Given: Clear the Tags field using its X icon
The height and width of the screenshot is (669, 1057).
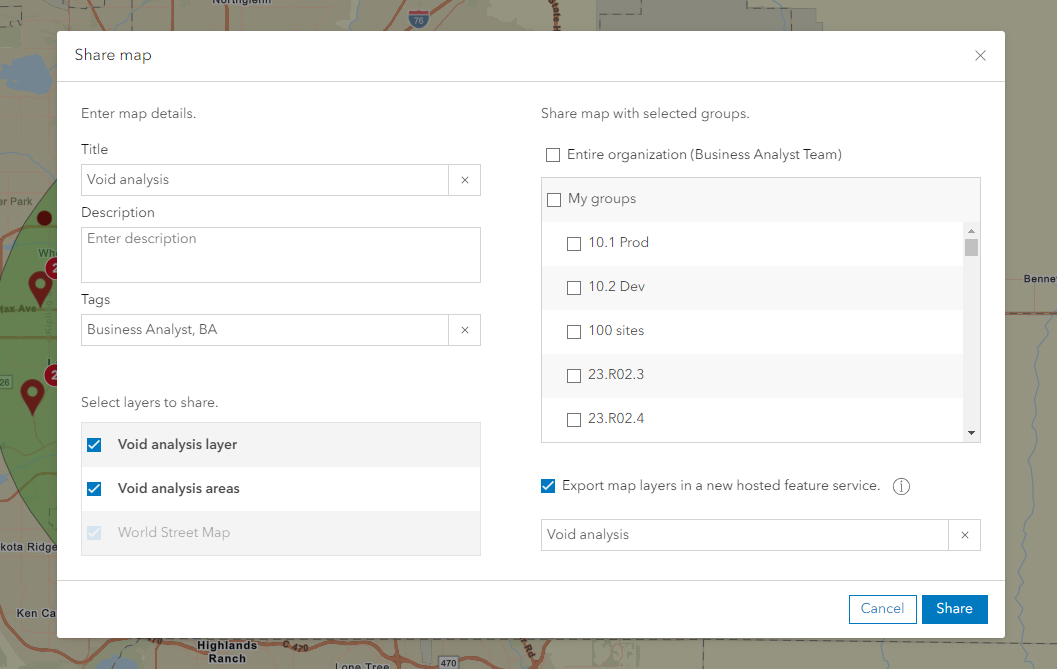Looking at the screenshot, I should (464, 330).
